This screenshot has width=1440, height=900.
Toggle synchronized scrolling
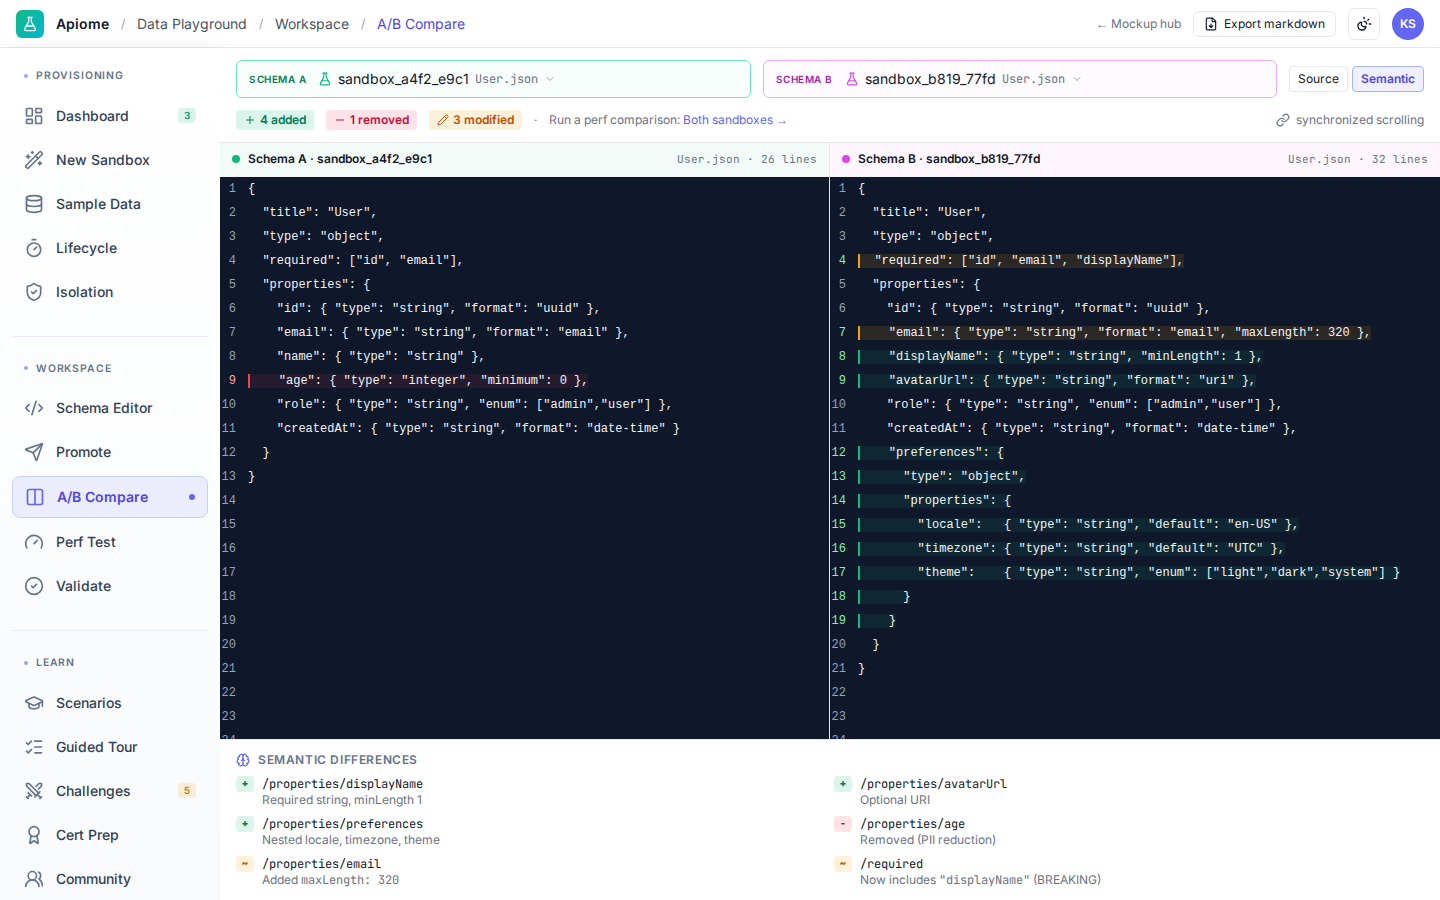click(x=1350, y=120)
